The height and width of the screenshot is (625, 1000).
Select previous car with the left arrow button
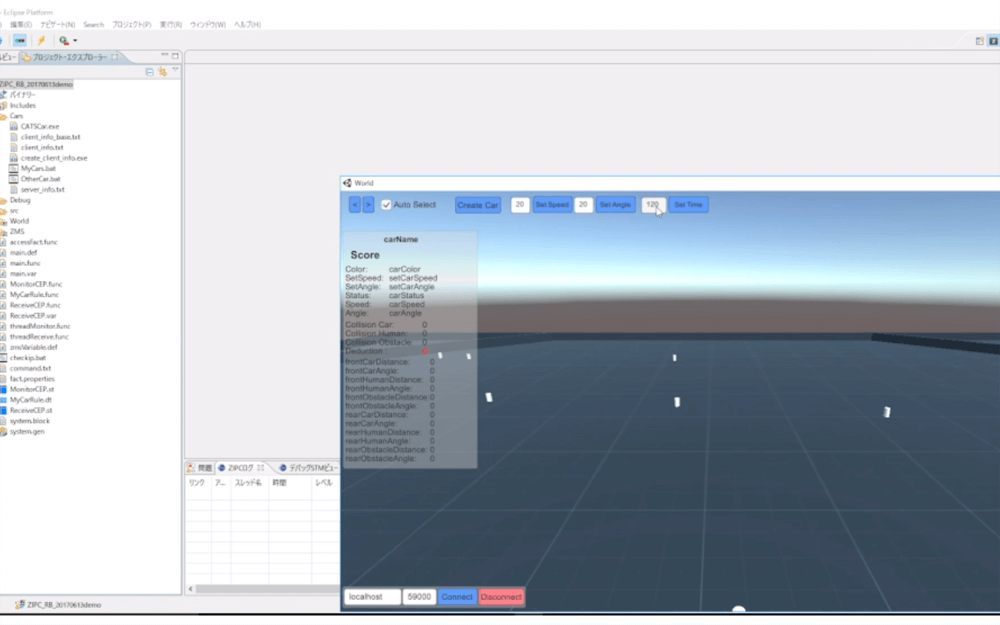[x=354, y=205]
